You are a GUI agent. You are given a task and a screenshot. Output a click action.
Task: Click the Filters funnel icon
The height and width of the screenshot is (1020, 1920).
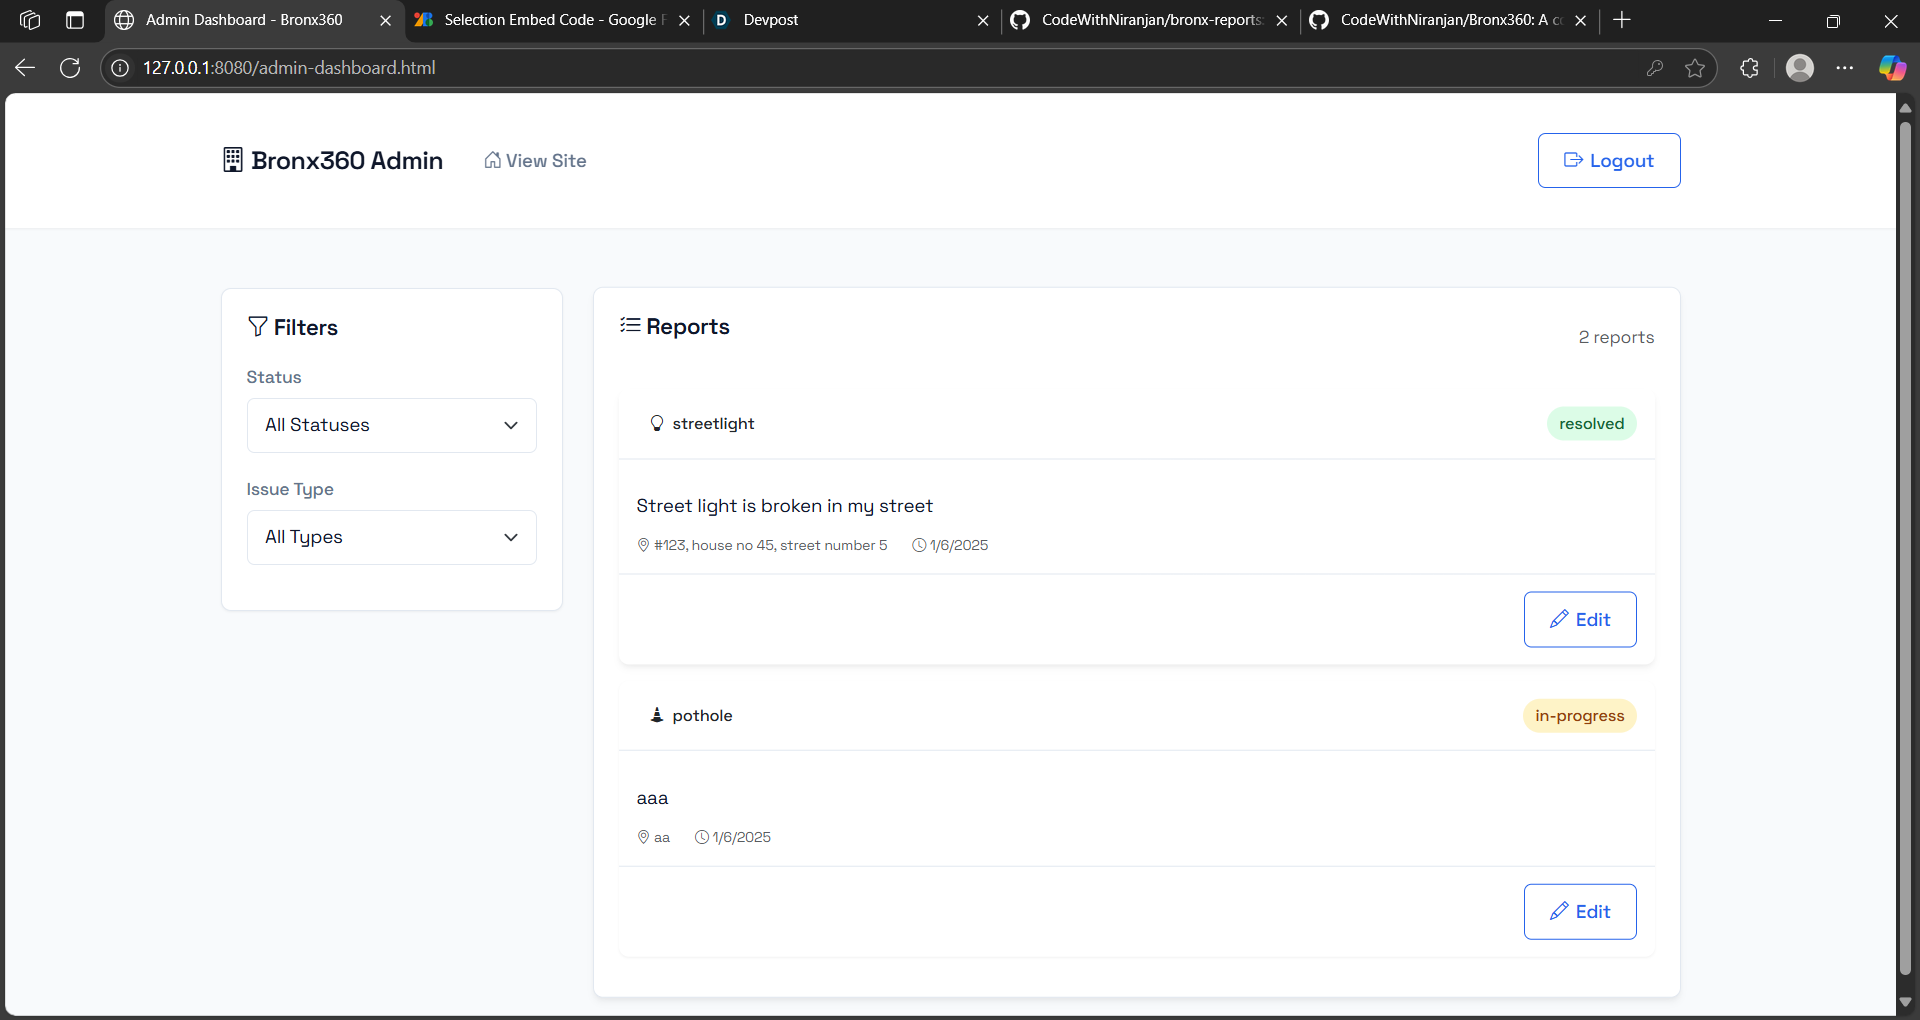[257, 327]
